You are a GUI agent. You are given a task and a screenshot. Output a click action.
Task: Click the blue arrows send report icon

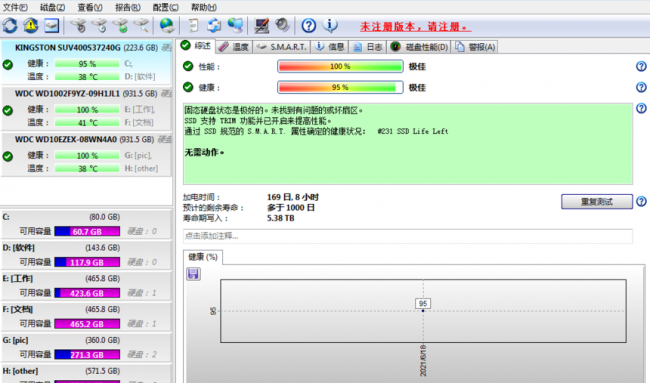(214, 26)
